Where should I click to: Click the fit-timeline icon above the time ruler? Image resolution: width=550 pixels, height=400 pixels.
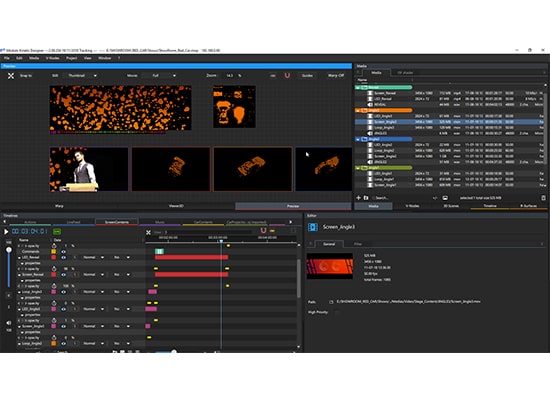coord(148,232)
